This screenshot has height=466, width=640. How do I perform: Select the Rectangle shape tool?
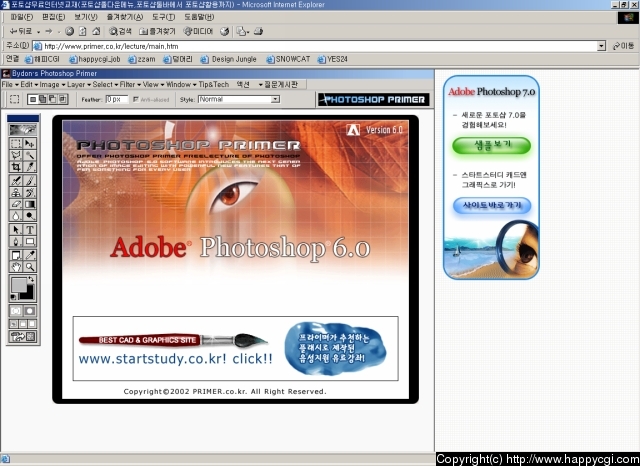29,242
